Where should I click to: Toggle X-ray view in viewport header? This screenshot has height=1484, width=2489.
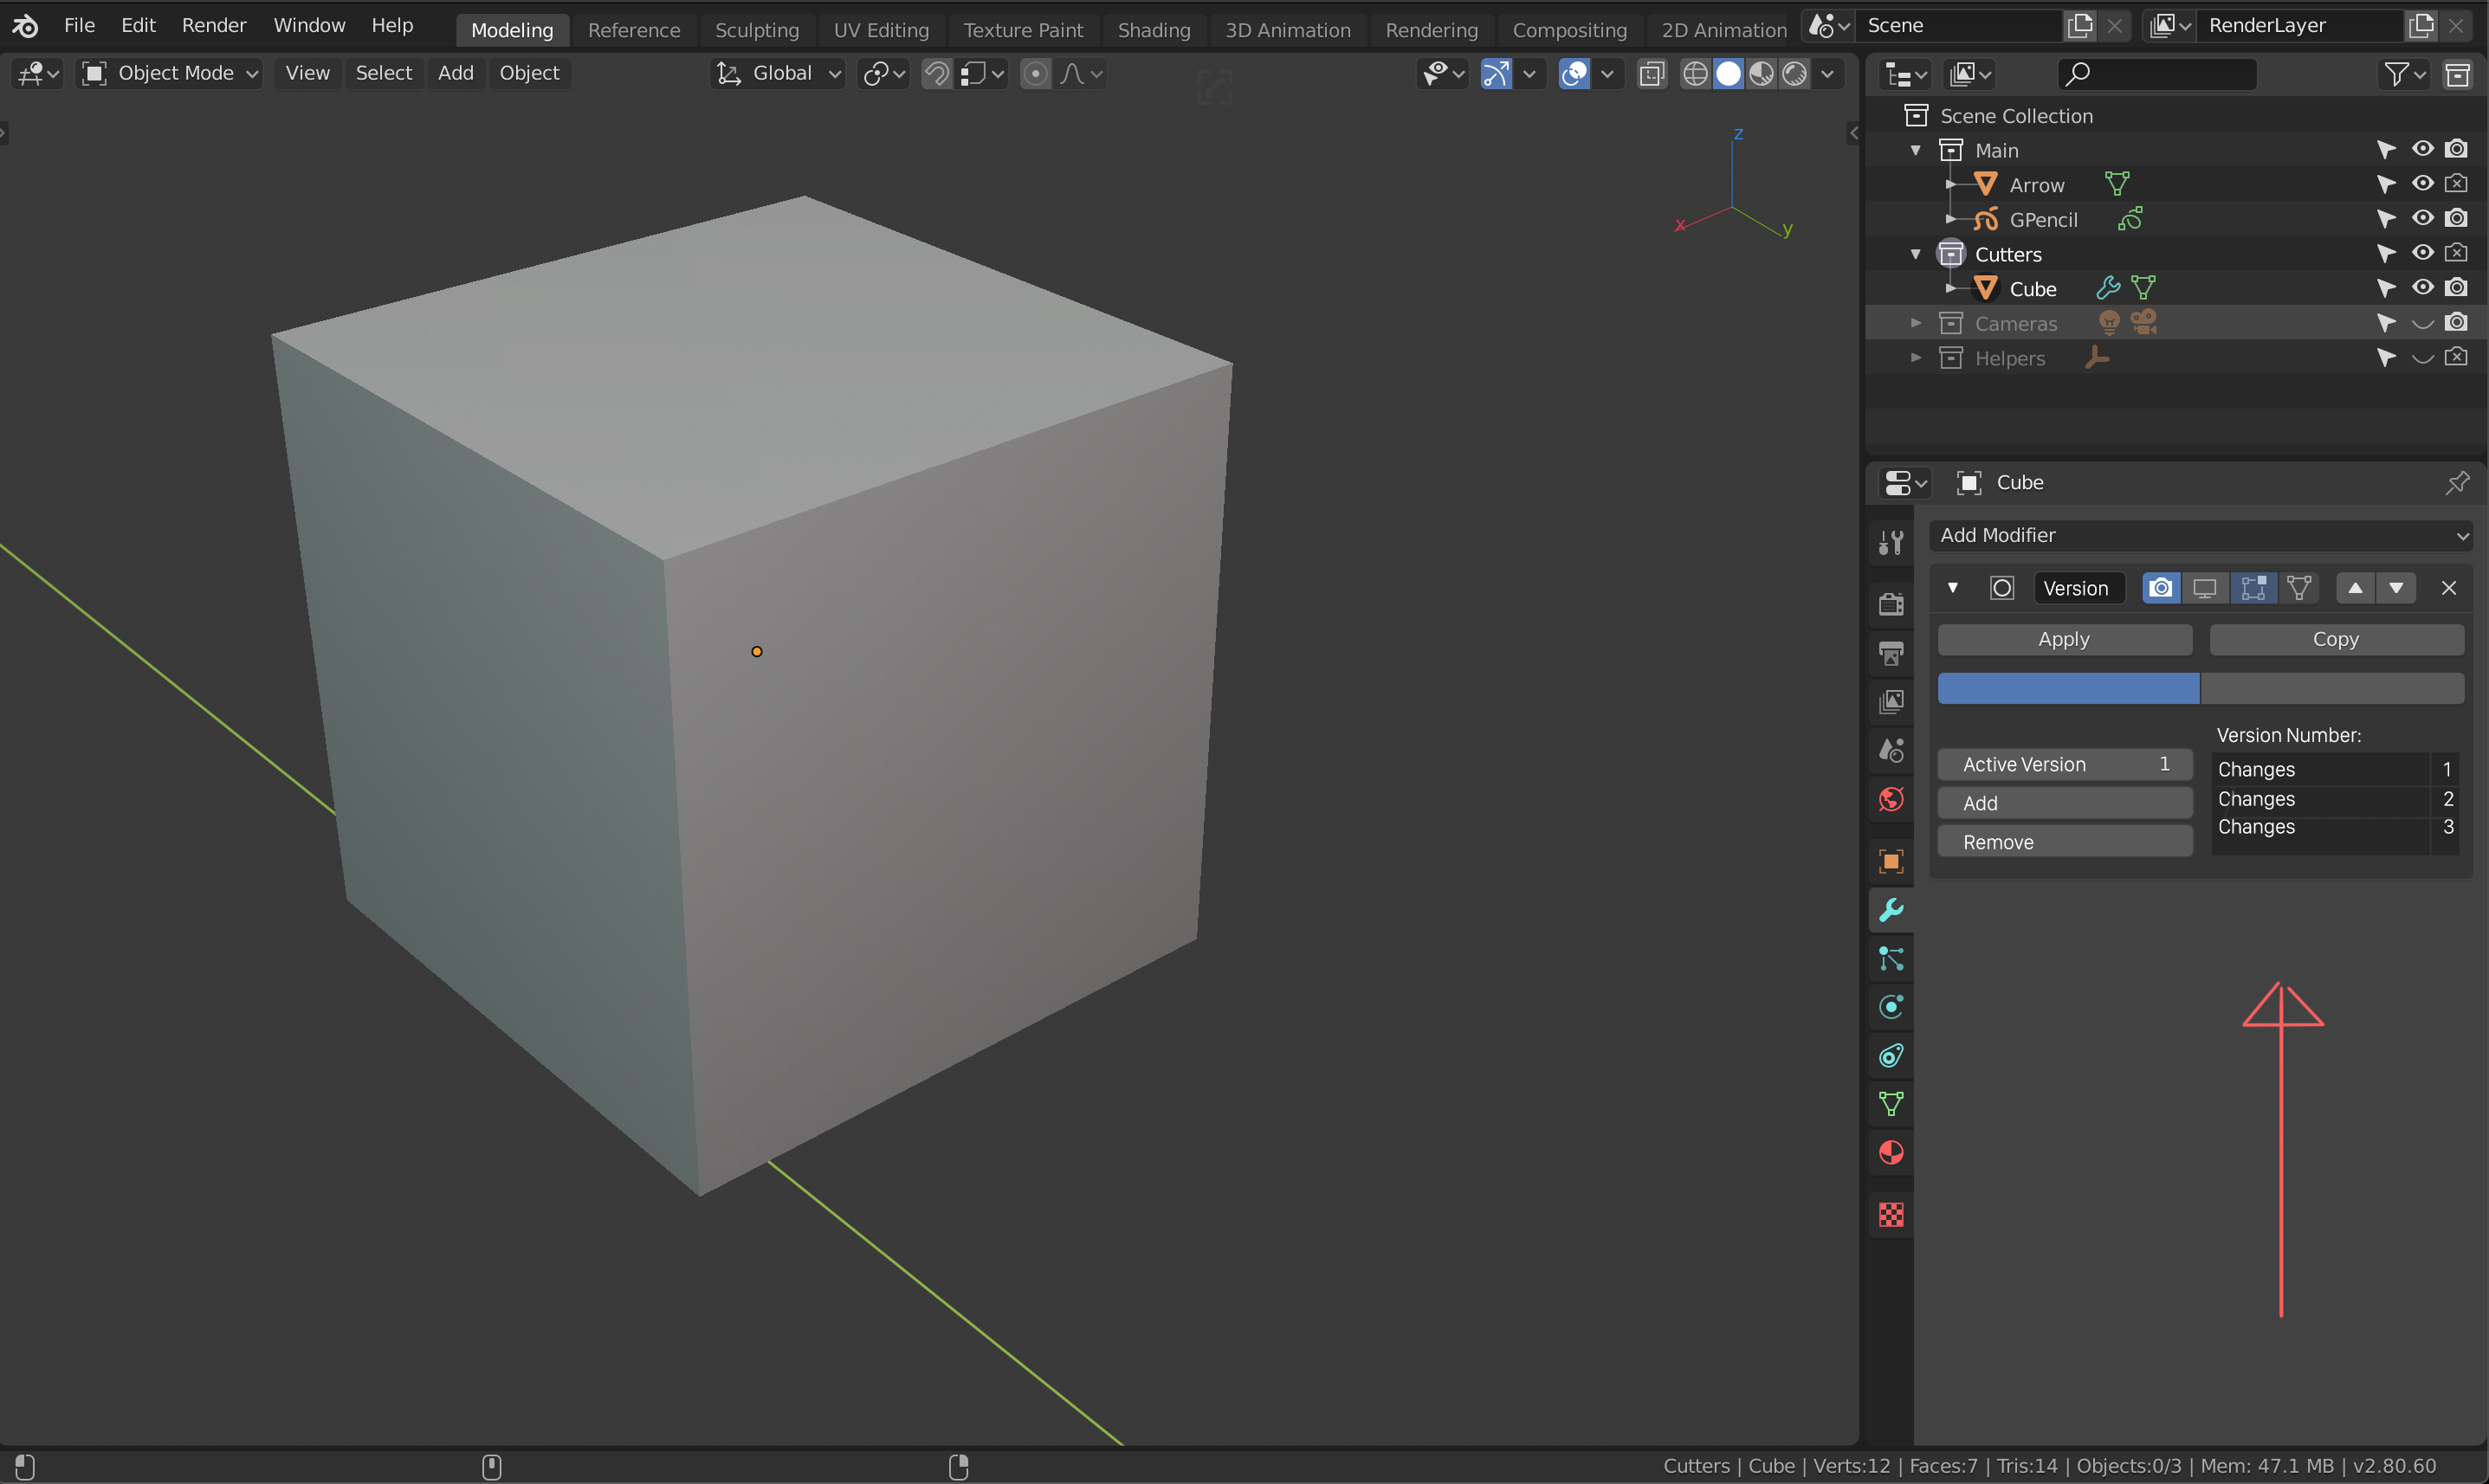1652,73
